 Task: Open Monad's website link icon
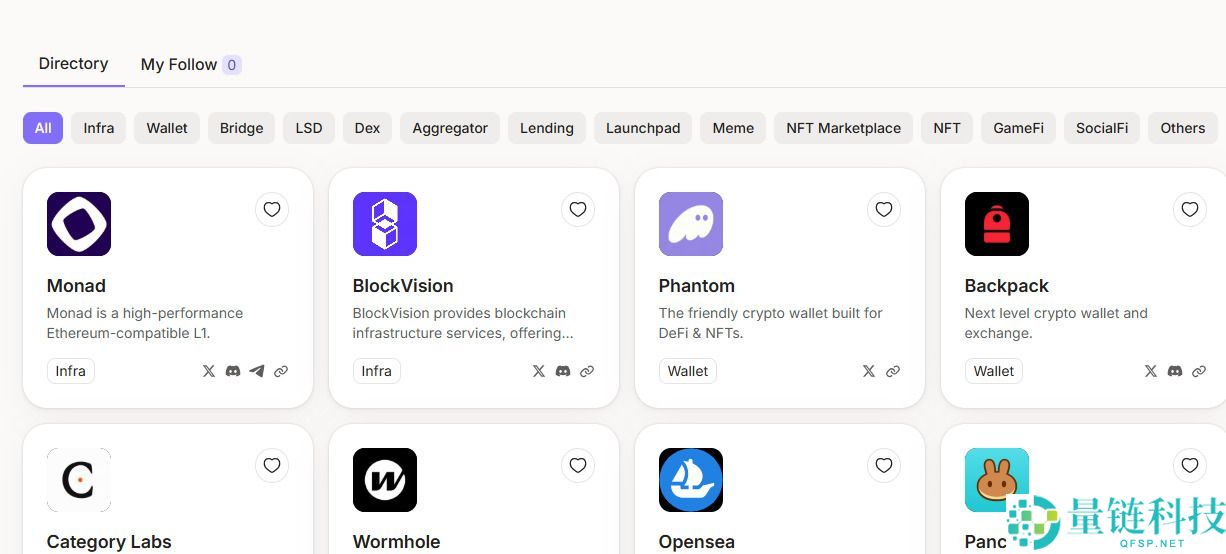tap(281, 371)
